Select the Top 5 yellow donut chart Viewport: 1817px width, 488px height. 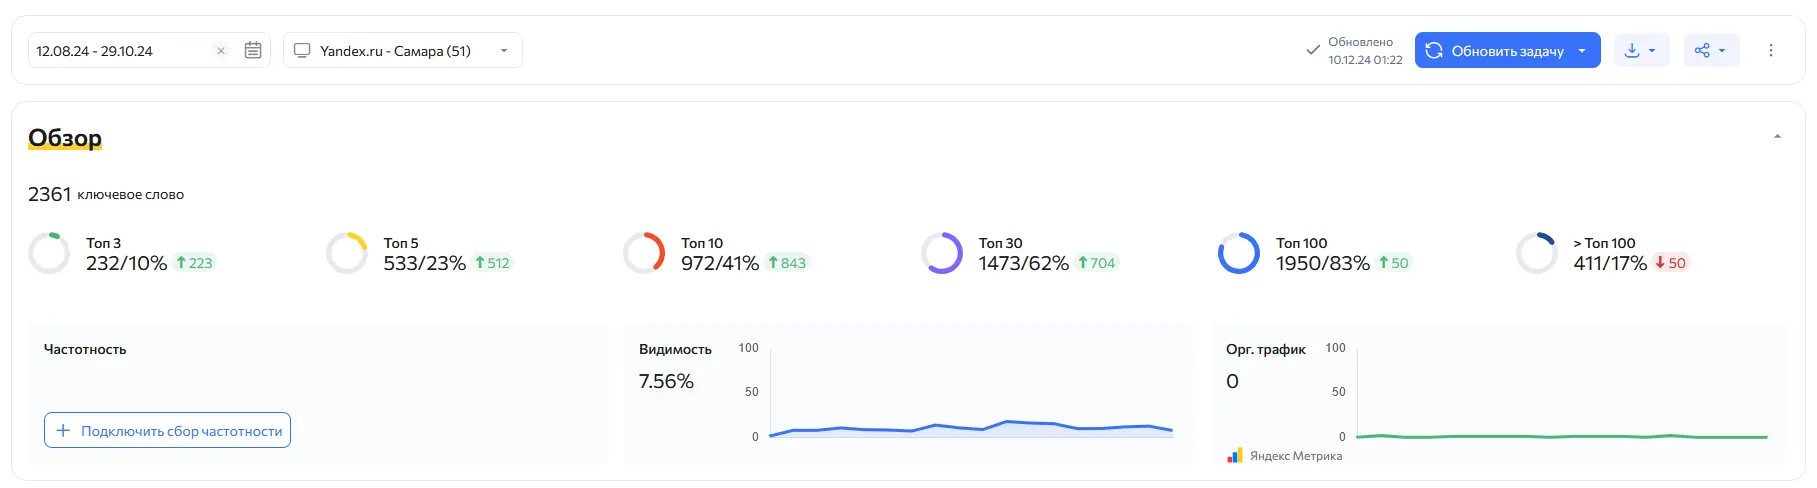click(x=347, y=253)
